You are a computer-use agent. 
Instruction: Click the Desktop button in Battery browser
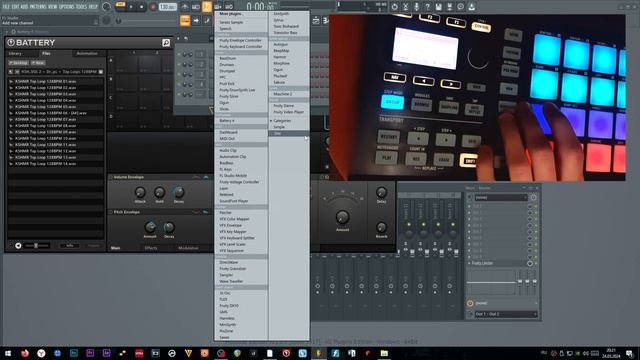(x=18, y=63)
